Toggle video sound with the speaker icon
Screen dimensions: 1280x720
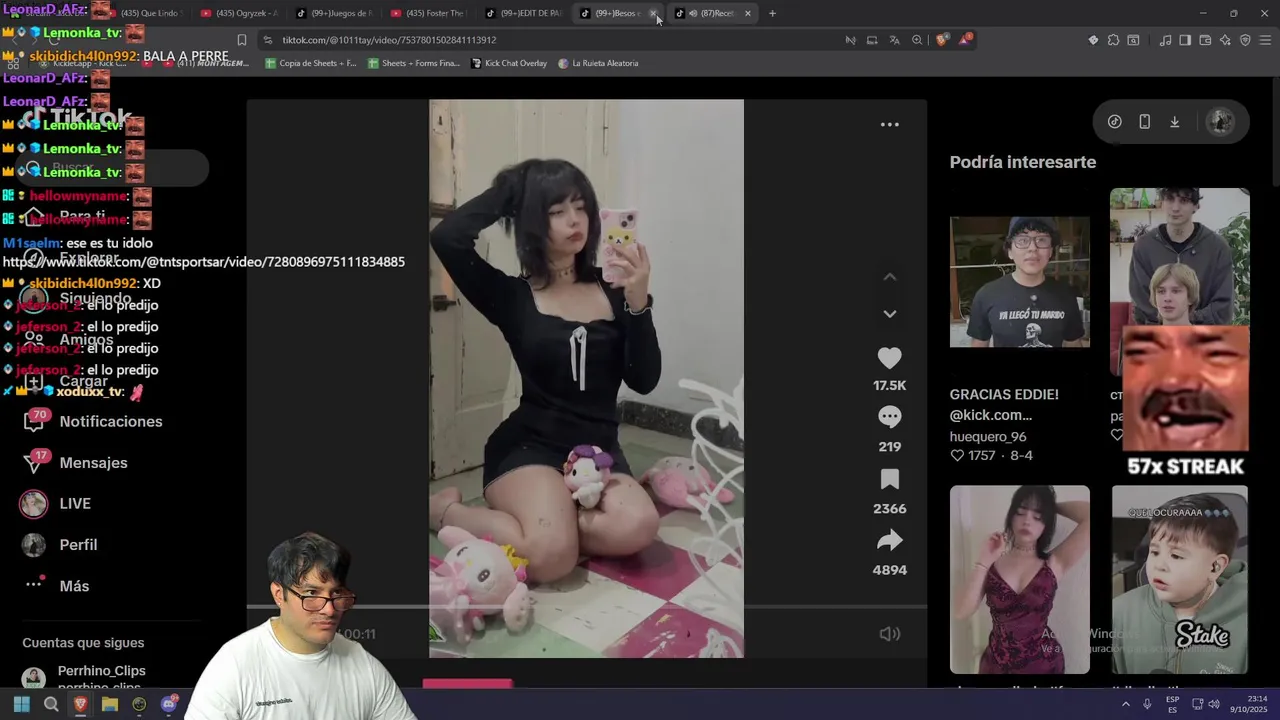889,634
